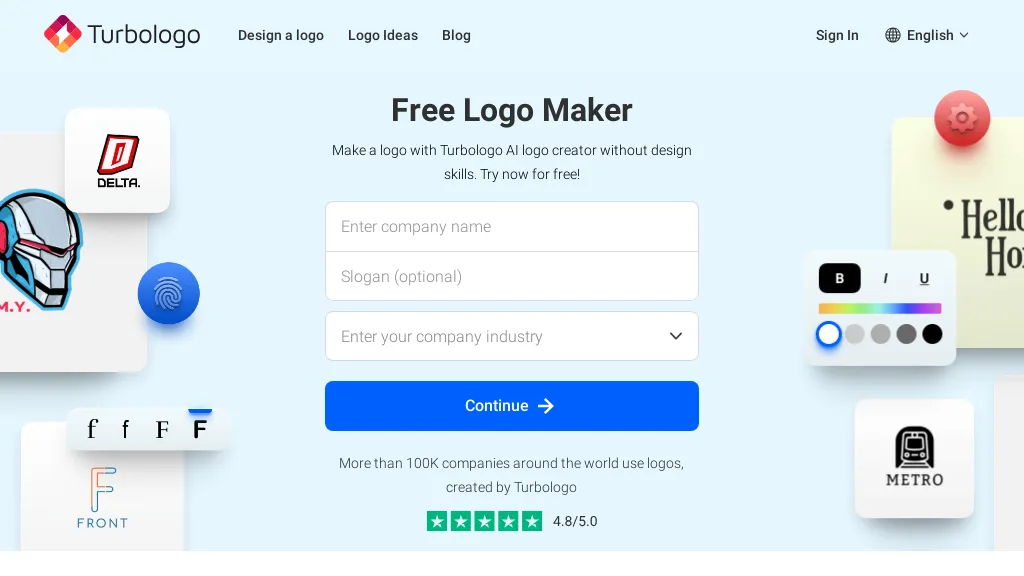Focus the company name input field

(x=512, y=227)
